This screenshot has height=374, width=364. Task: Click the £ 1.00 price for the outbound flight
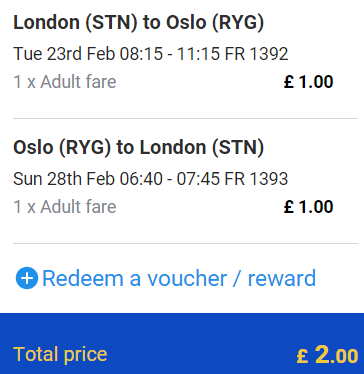tap(308, 82)
